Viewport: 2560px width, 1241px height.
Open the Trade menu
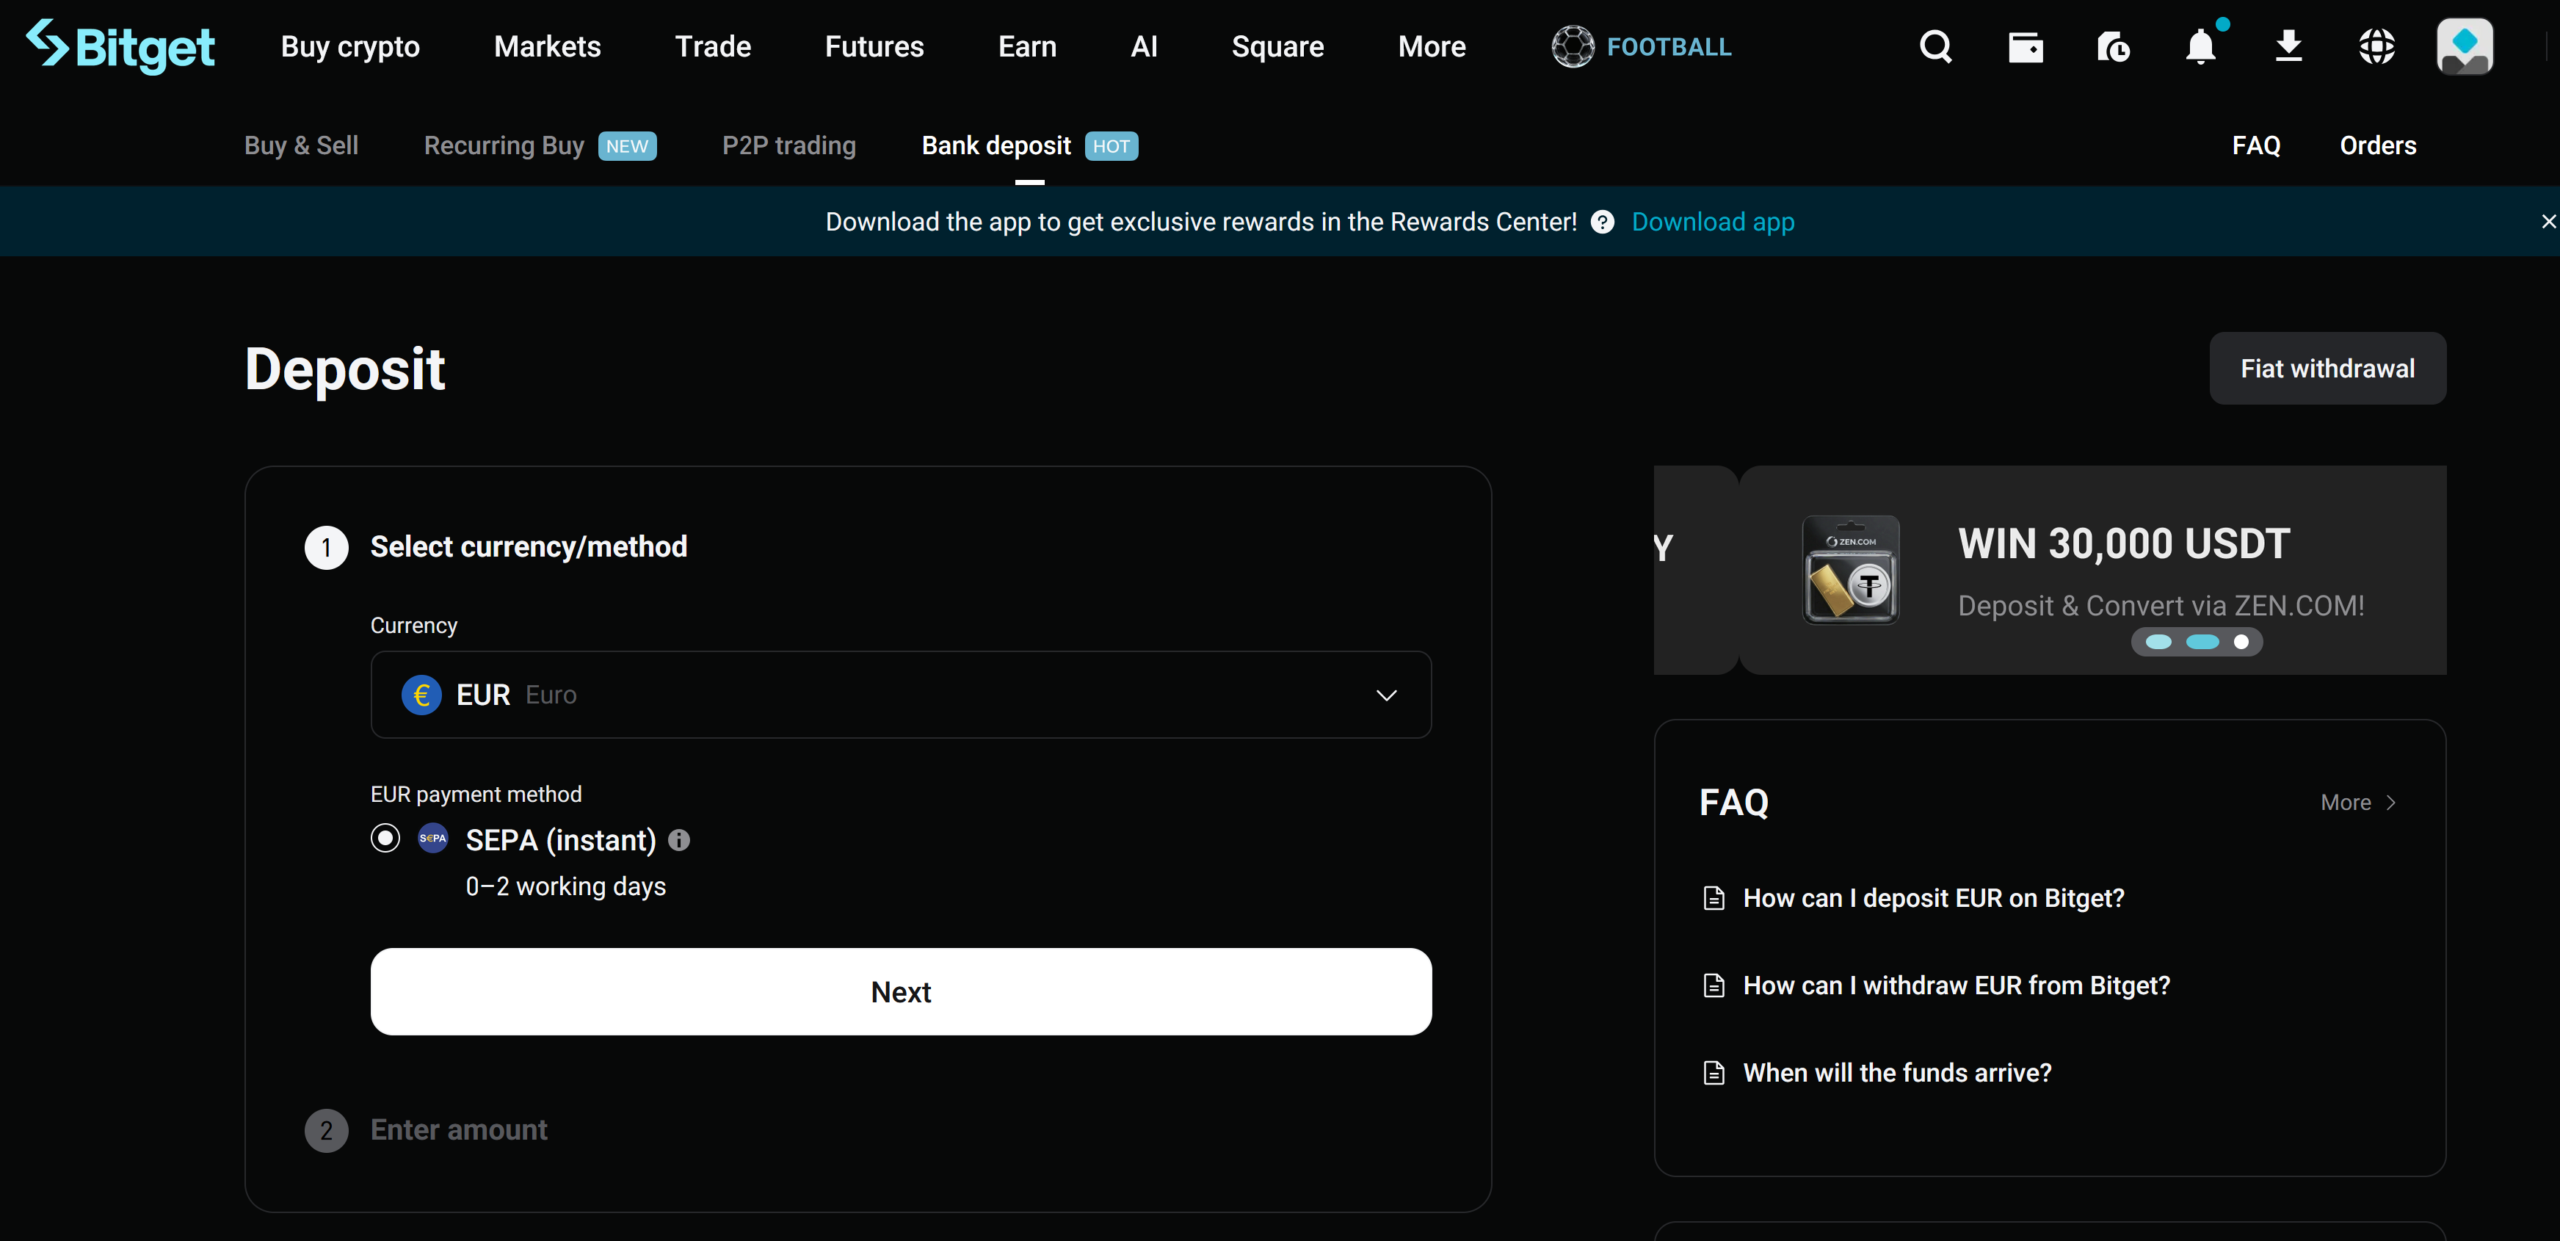tap(713, 47)
